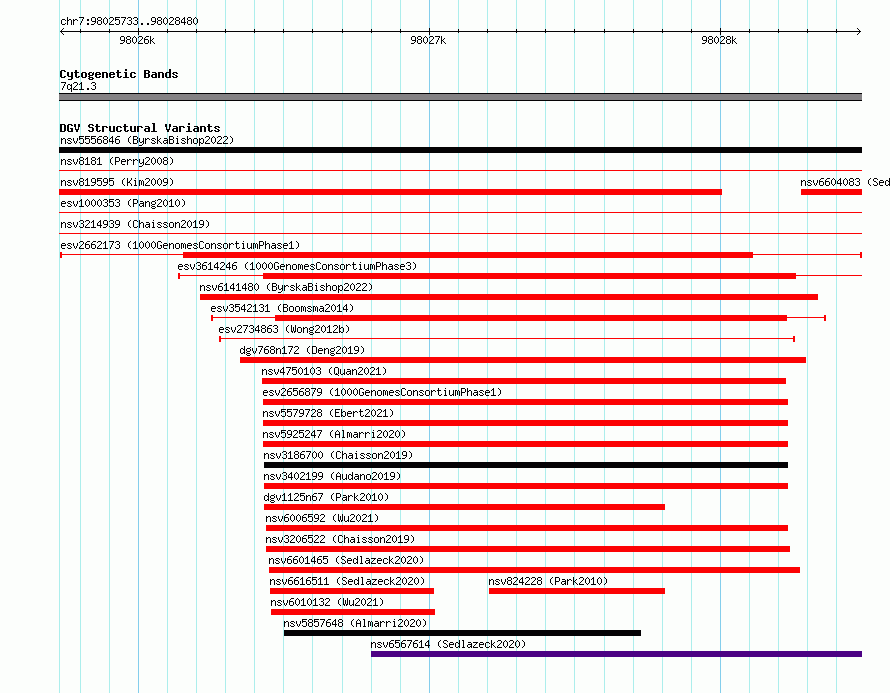Select the nsv6604083 short red bar
The height and width of the screenshot is (693, 890).
832,192
